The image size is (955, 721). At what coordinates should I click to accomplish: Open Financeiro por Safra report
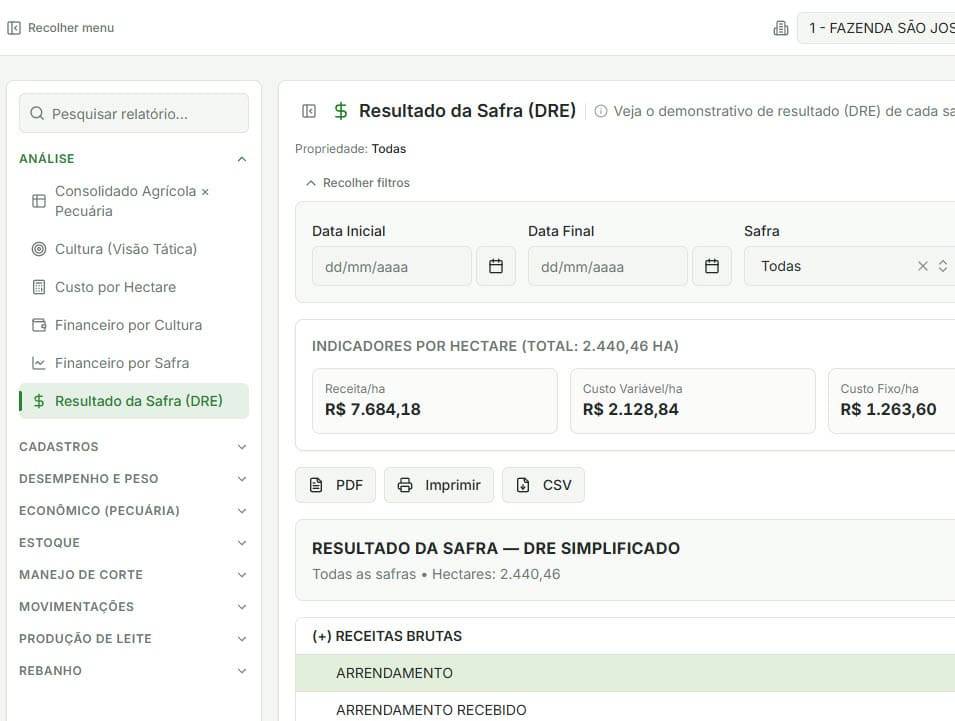[133, 363]
